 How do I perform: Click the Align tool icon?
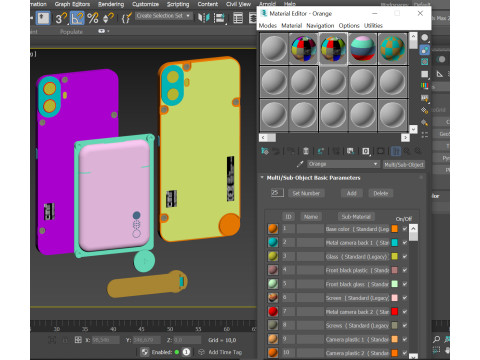219,18
